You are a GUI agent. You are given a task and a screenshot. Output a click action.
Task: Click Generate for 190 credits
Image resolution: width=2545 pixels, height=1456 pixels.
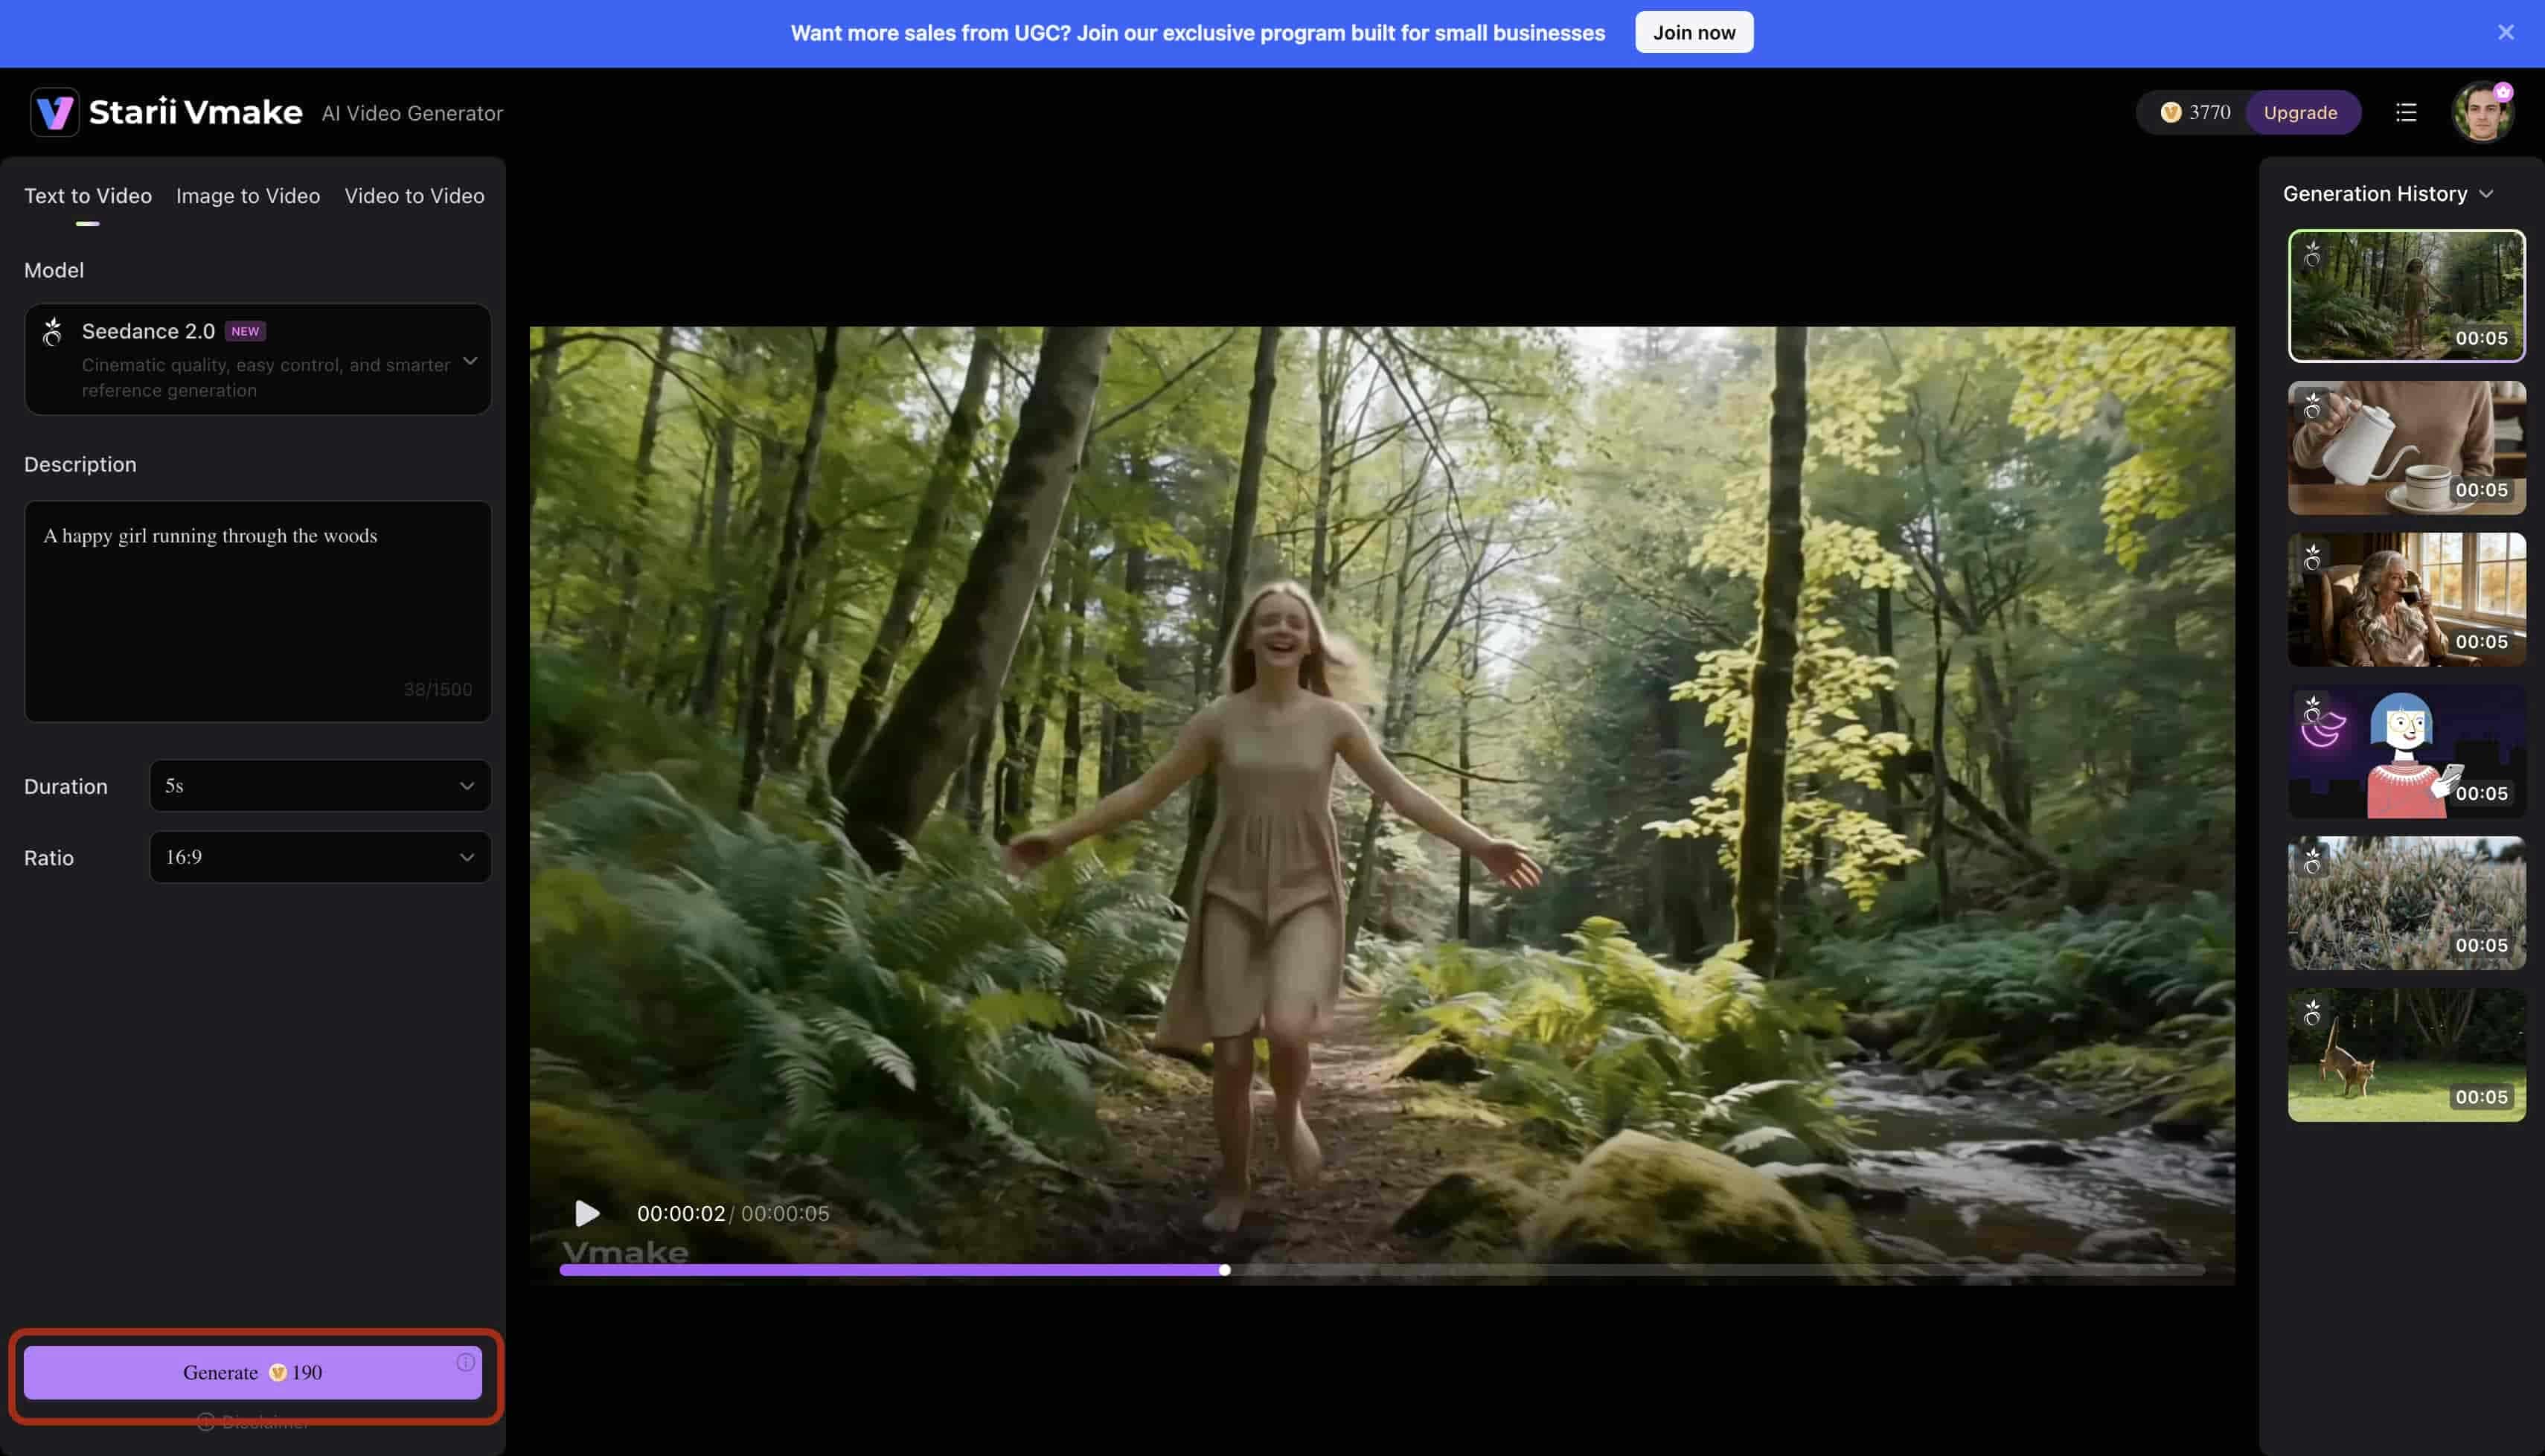[253, 1372]
